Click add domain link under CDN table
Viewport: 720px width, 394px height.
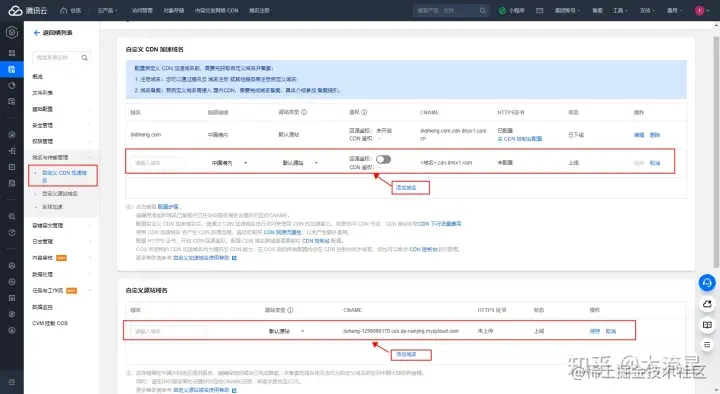point(406,187)
